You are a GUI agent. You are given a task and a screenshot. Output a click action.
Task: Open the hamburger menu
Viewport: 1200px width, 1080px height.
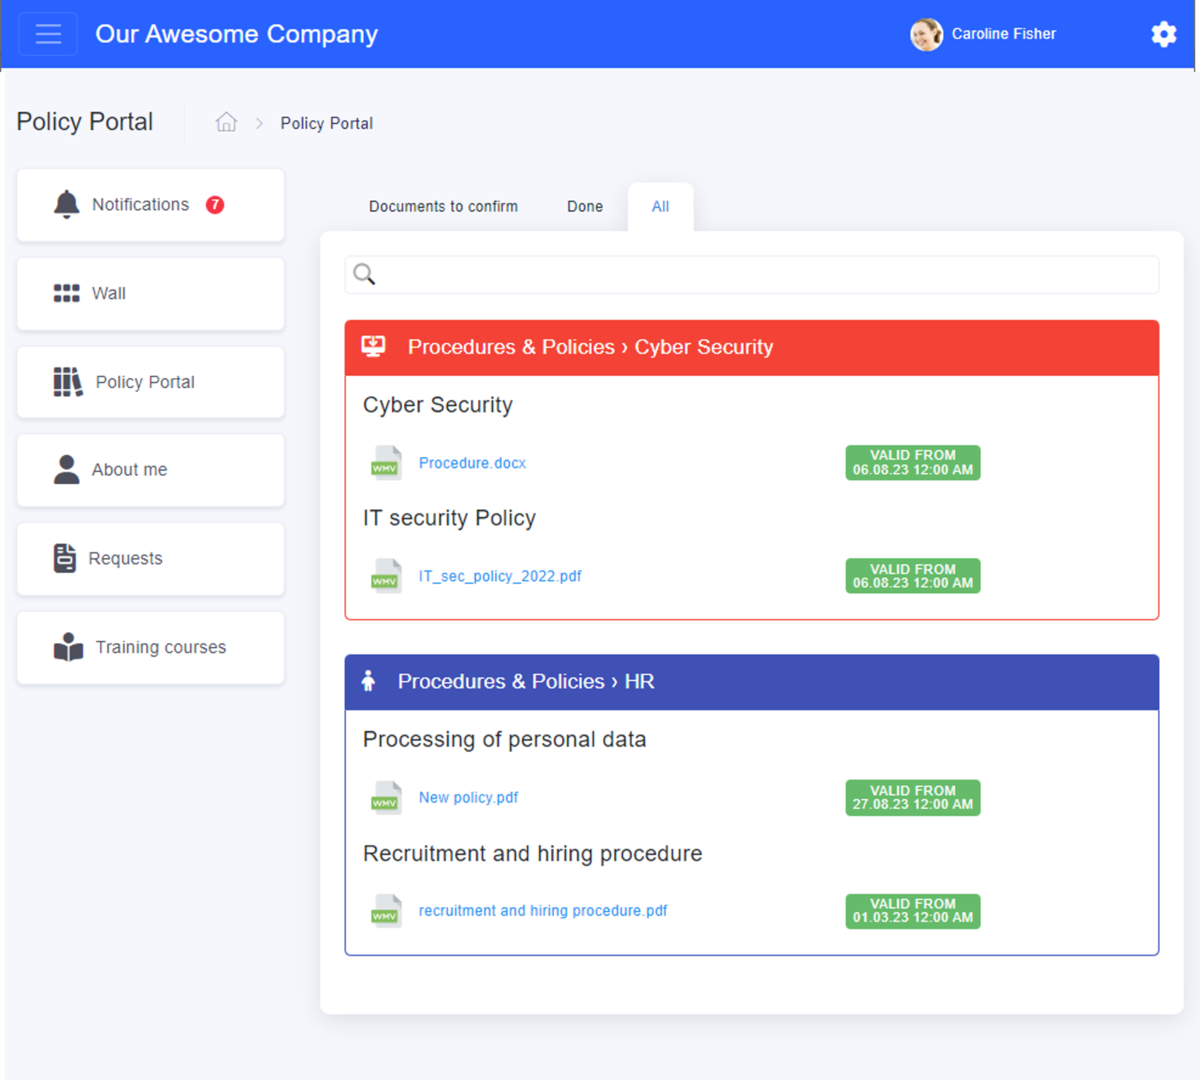point(48,34)
